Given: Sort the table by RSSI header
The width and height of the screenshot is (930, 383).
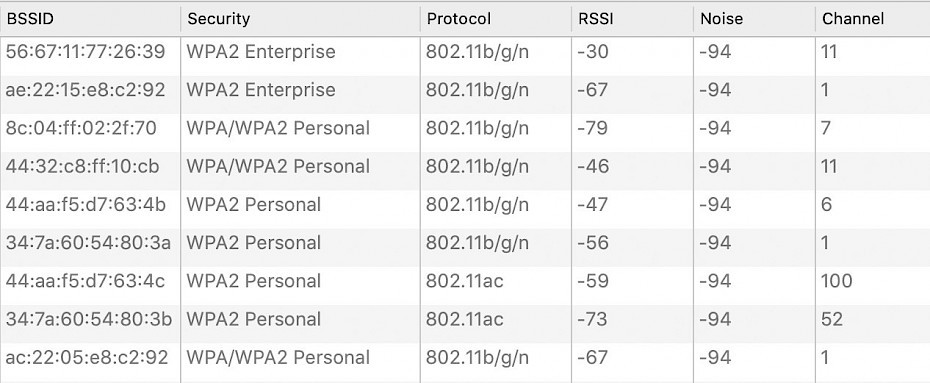Looking at the screenshot, I should click(632, 19).
